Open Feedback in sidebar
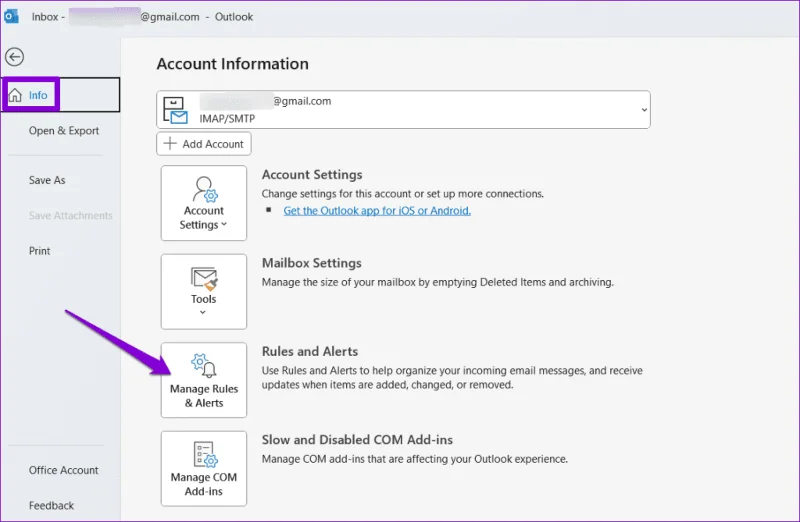This screenshot has height=522, width=800. tap(51, 505)
